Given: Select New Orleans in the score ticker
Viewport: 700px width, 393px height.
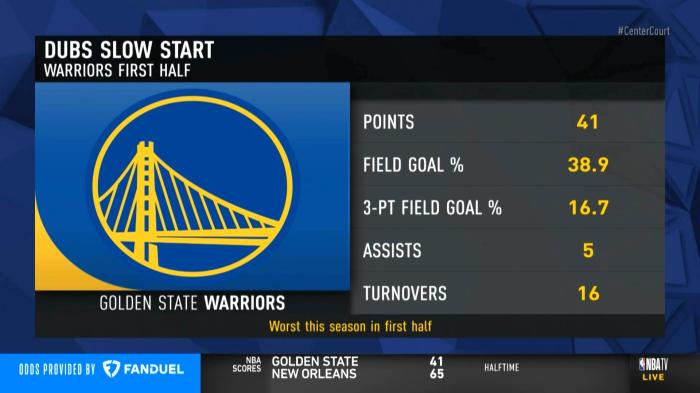Looking at the screenshot, I should [314, 374].
